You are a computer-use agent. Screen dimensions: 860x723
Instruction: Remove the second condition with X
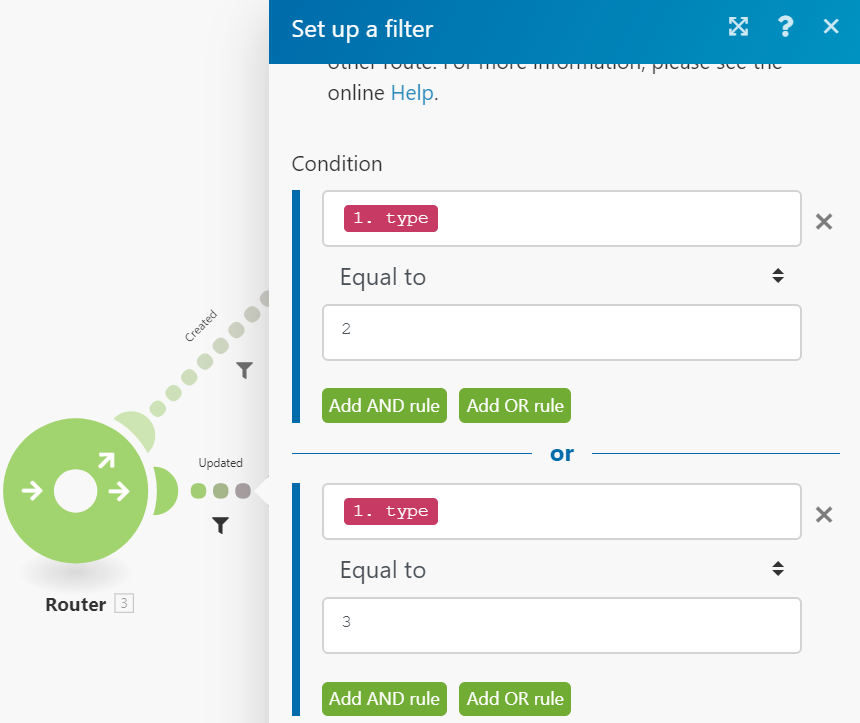[x=824, y=515]
